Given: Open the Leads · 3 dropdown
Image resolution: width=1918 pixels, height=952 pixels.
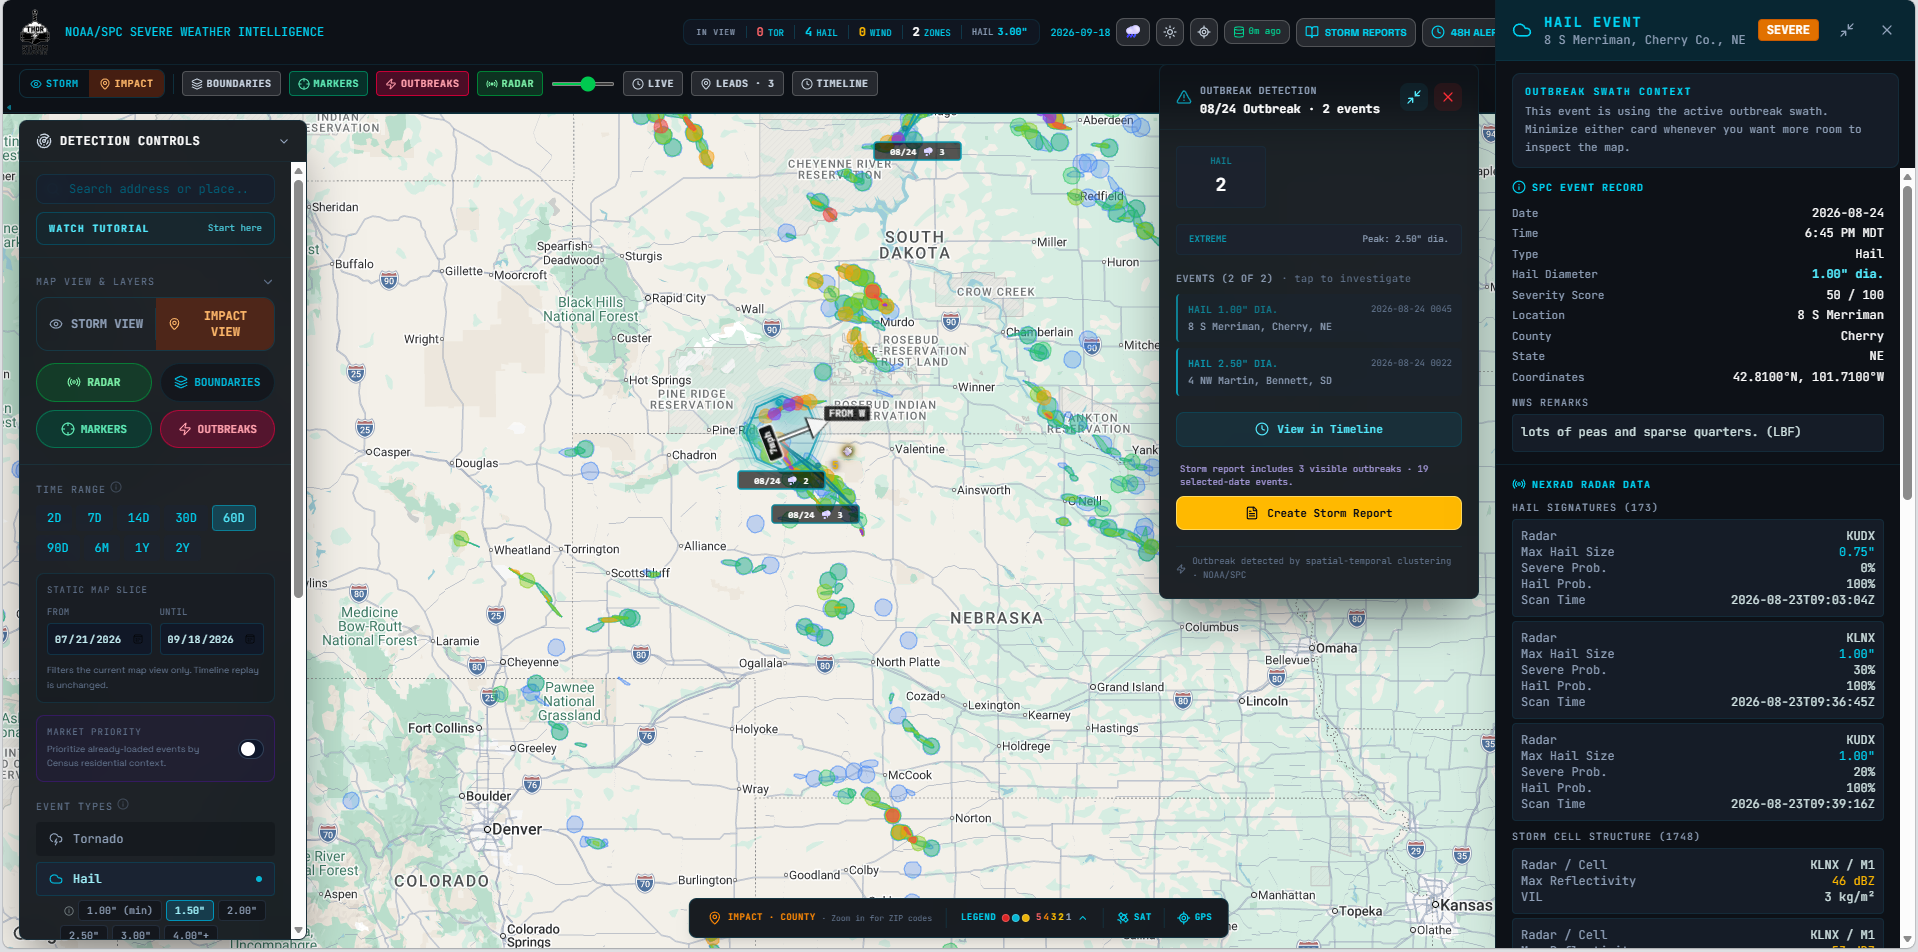Looking at the screenshot, I should pyautogui.click(x=738, y=84).
